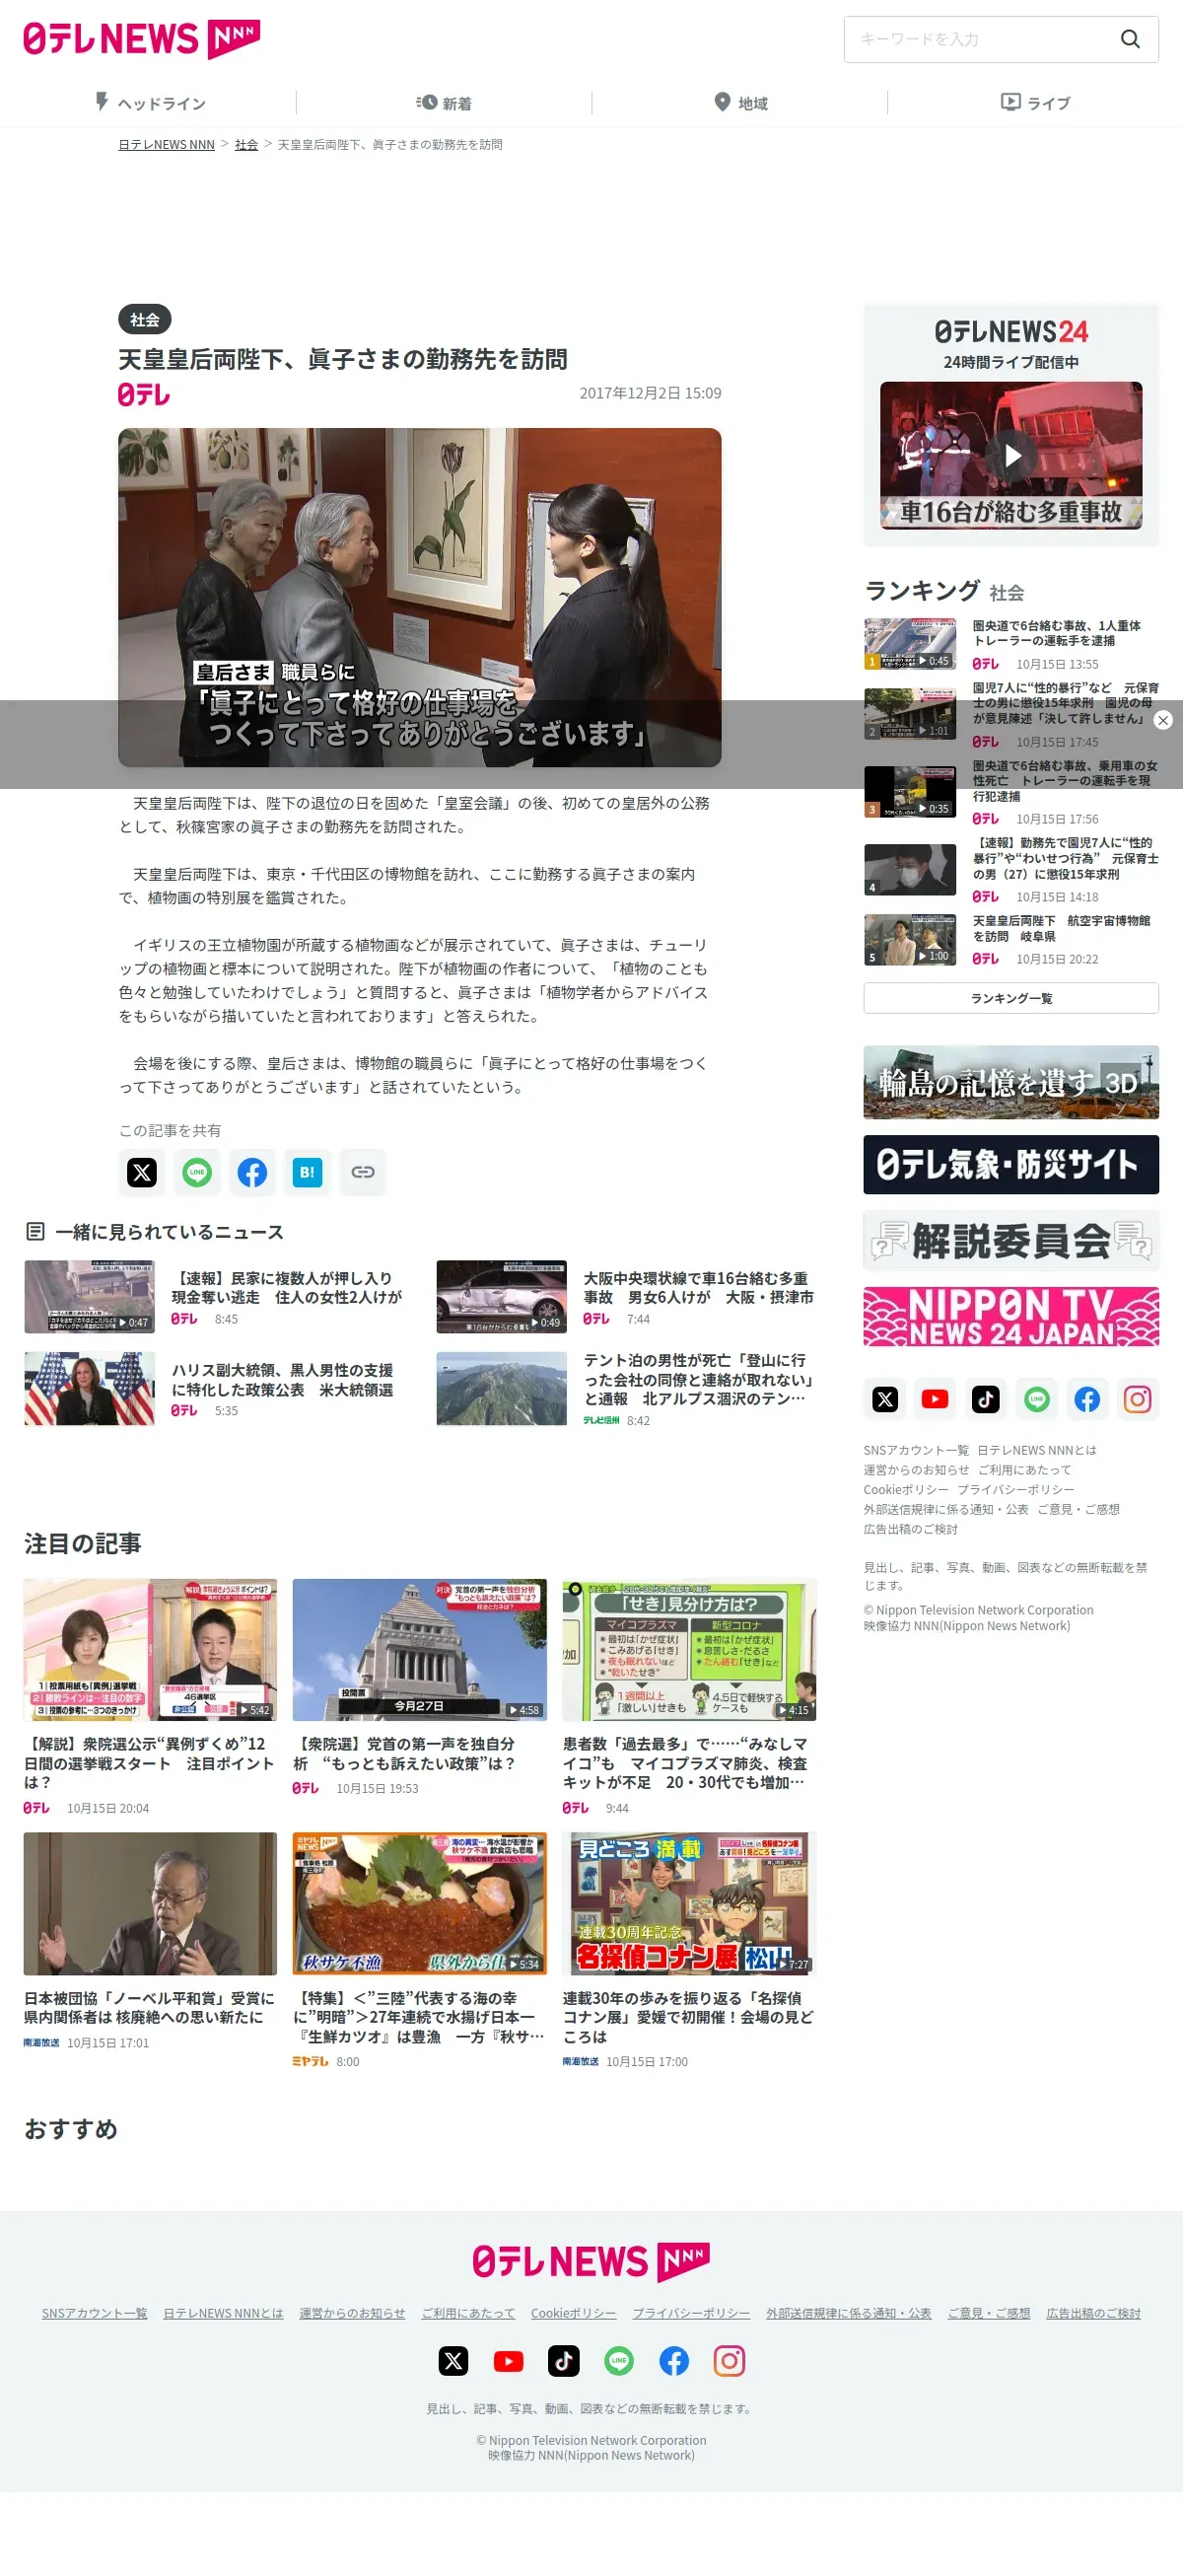Click the 日テレNEWS NNN header logo
This screenshot has height=2576, width=1183.
coord(141,39)
